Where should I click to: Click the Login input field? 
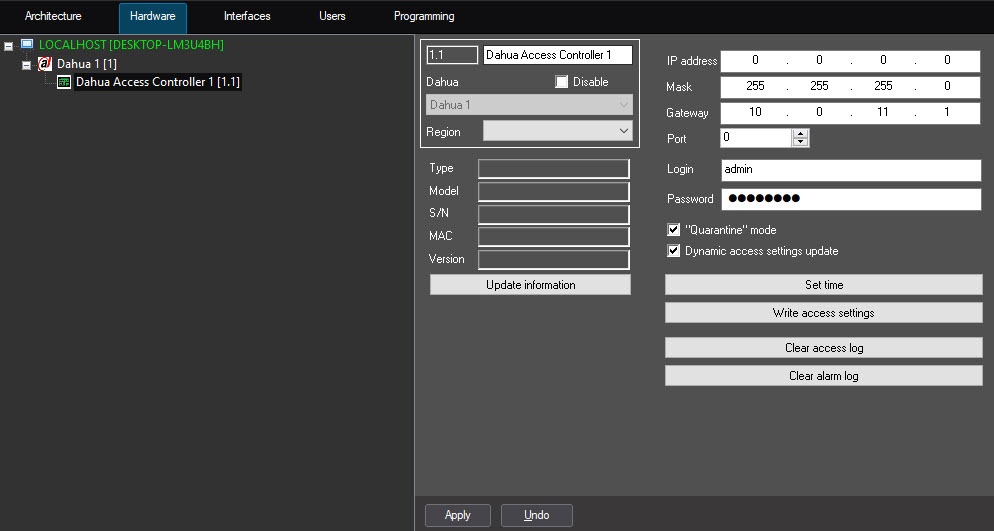pyautogui.click(x=850, y=170)
